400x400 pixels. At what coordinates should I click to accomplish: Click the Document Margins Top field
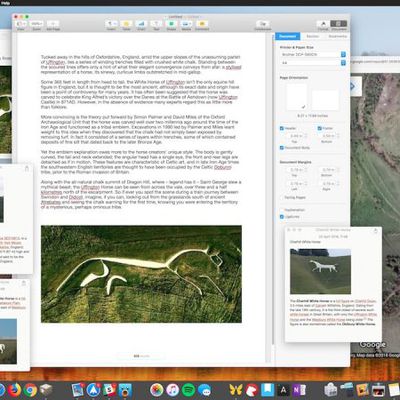click(x=294, y=170)
